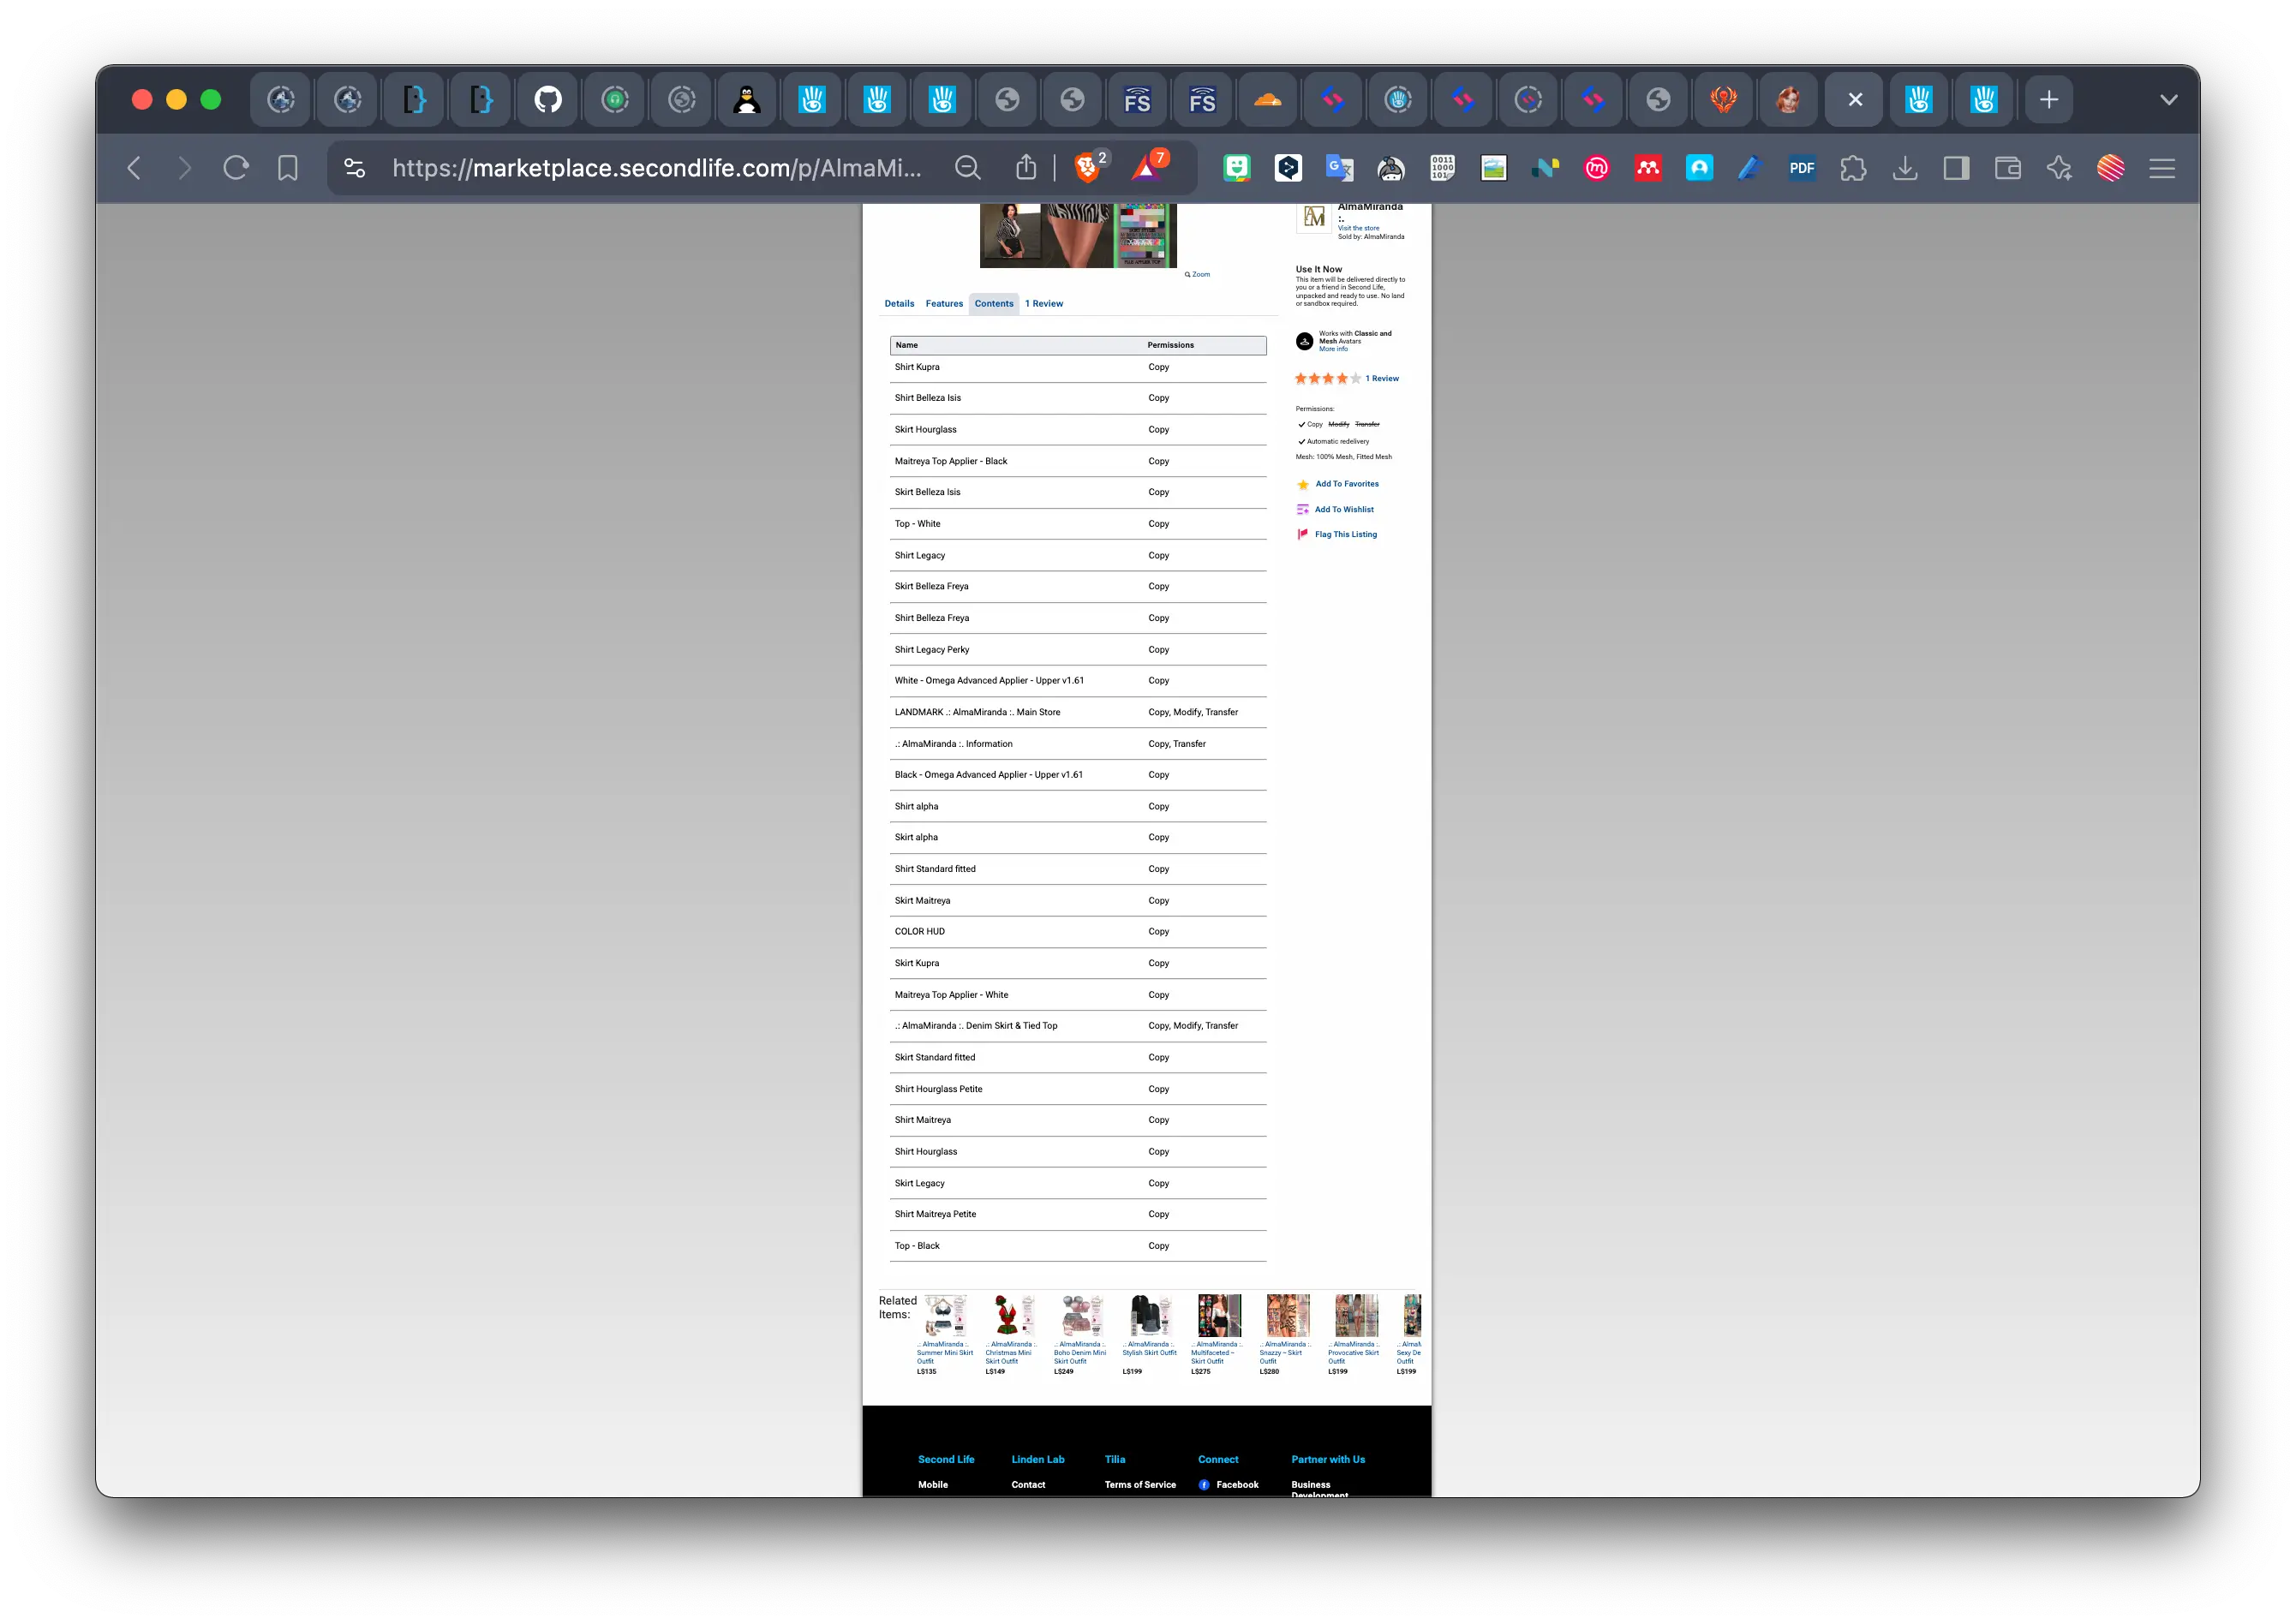Click More info under Works with avatars
This screenshot has width=2296, height=1624.
1333,349
